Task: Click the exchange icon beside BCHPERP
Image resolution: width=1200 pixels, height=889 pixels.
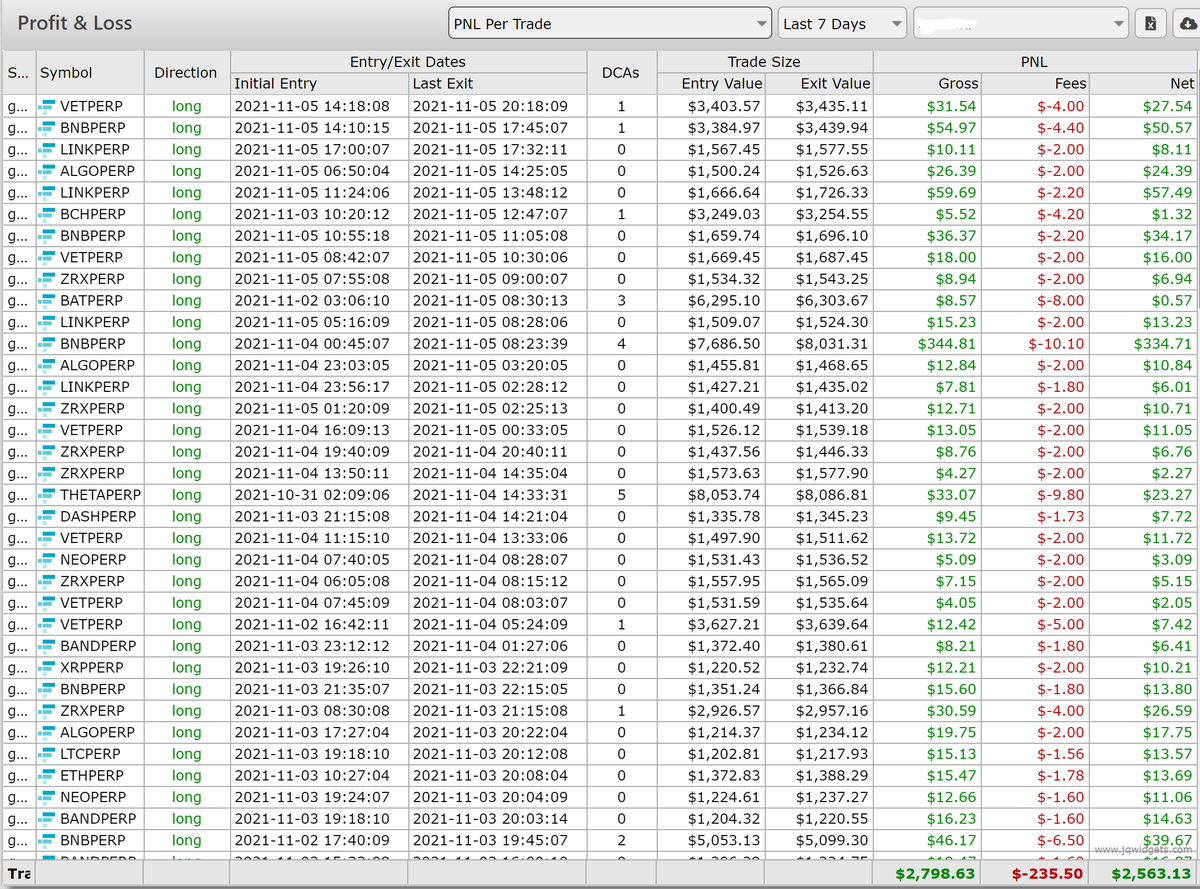Action: pyautogui.click(x=47, y=214)
